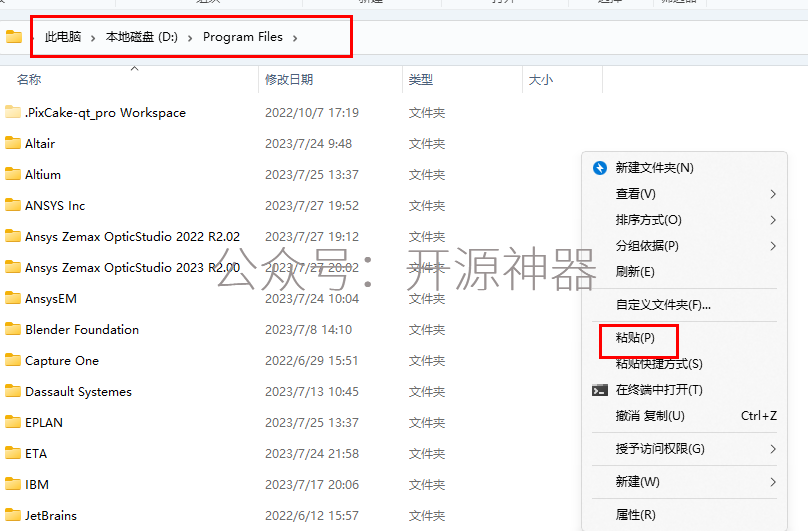Click 此电脑 breadcrumb segment
Viewport: 808px width, 531px height.
[x=63, y=37]
